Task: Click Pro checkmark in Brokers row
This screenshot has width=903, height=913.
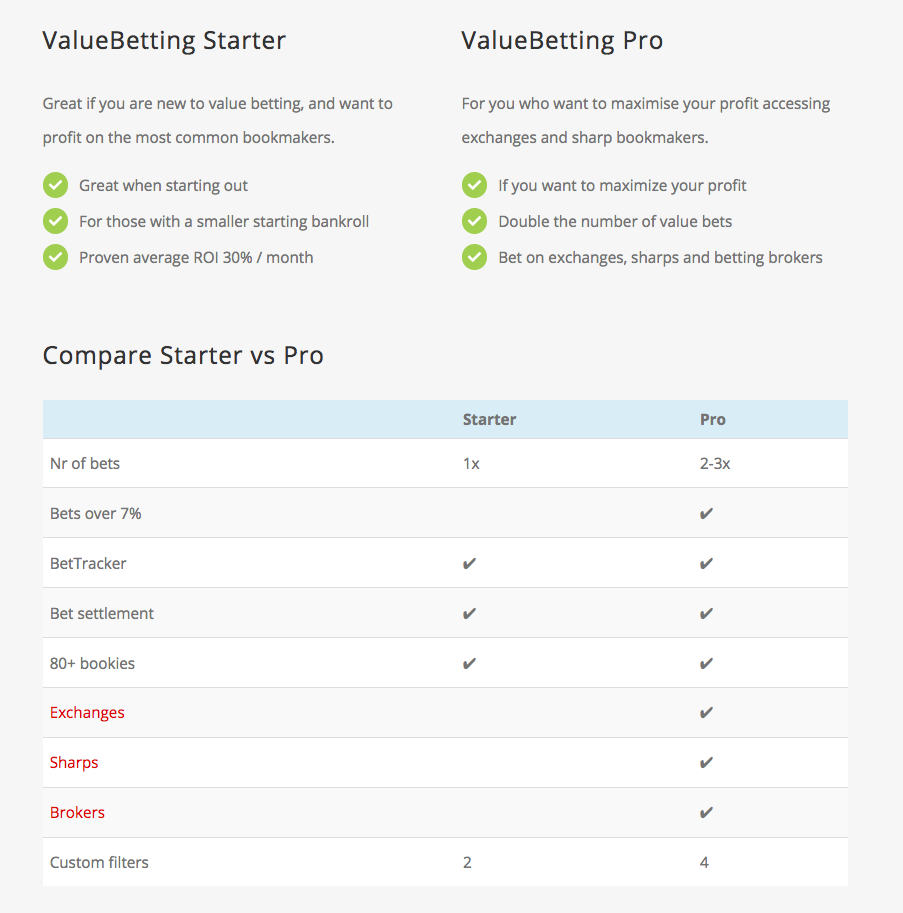Action: pos(706,813)
